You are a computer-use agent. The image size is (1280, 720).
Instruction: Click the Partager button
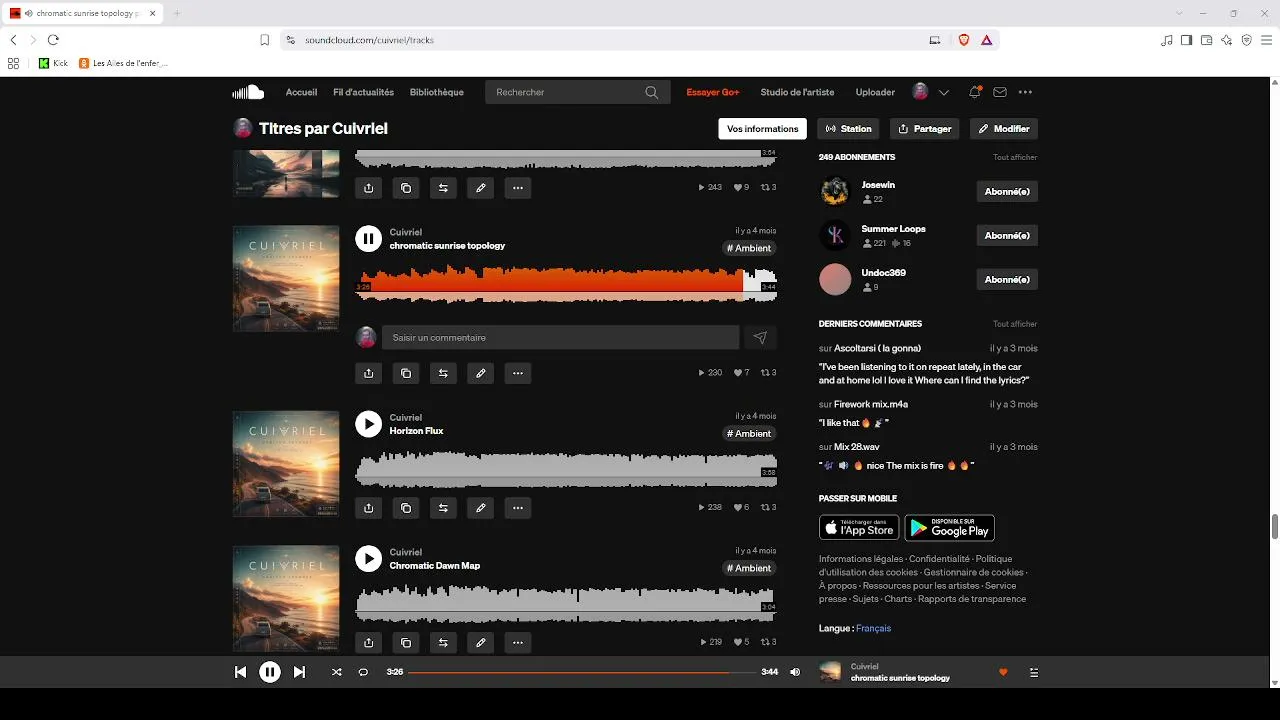tap(925, 129)
